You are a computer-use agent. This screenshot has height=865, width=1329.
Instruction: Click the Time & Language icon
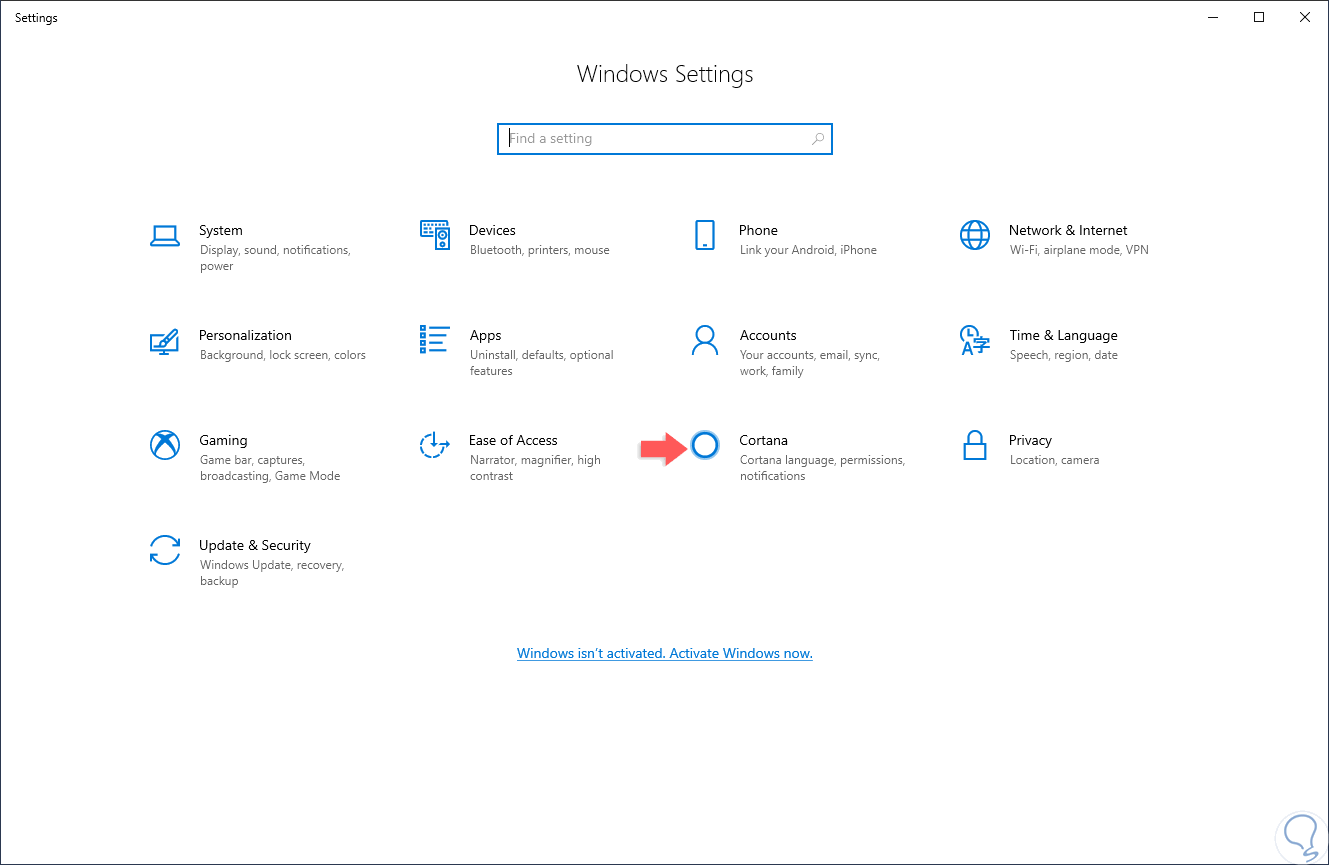(x=974, y=340)
